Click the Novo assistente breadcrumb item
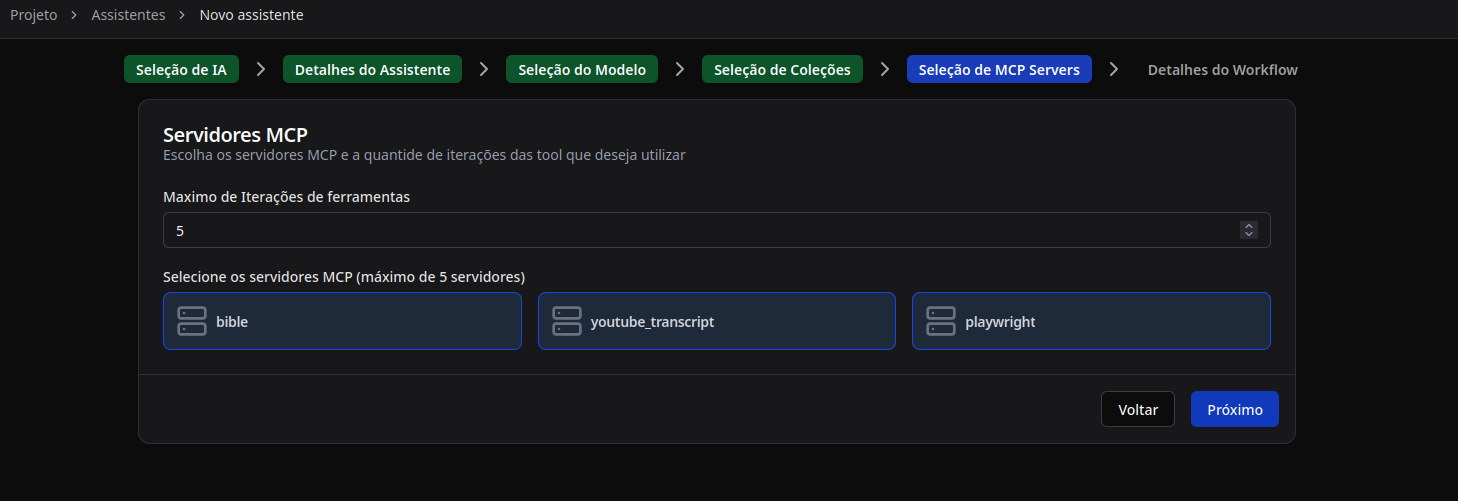 point(251,15)
